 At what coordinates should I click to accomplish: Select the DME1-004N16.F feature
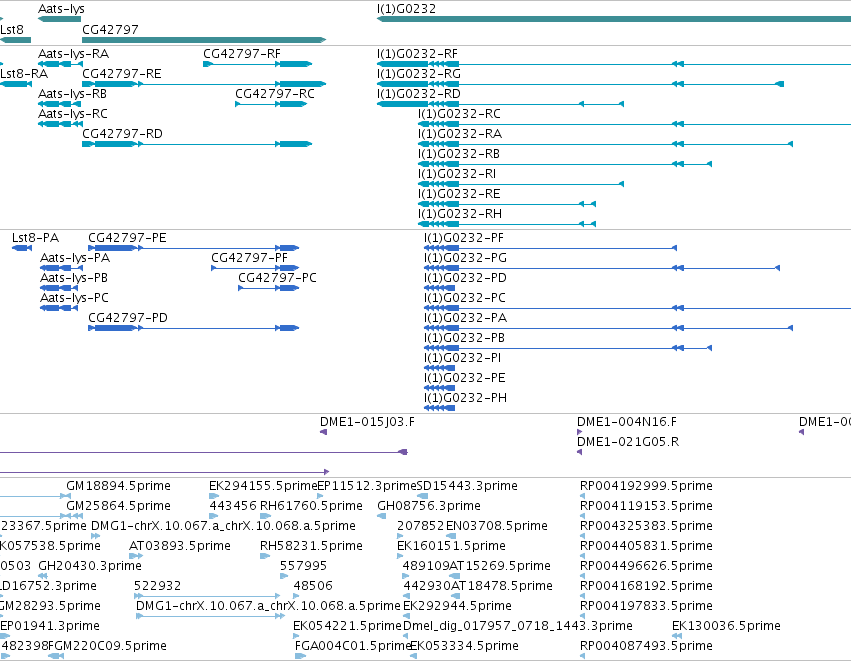[579, 432]
